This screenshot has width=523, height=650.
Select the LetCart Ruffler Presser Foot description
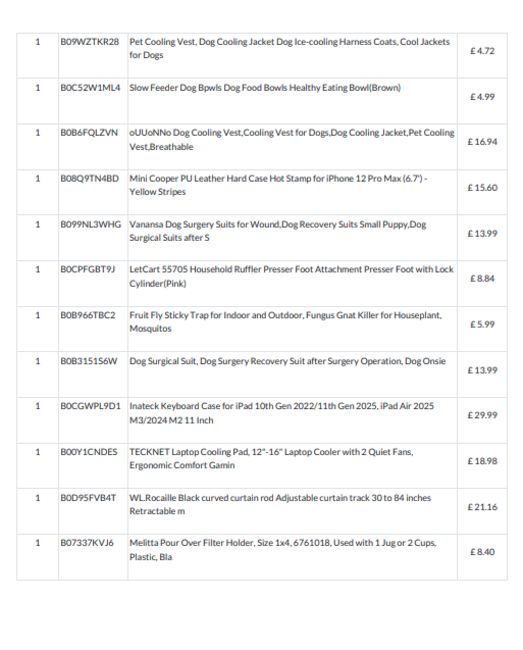pos(291,276)
